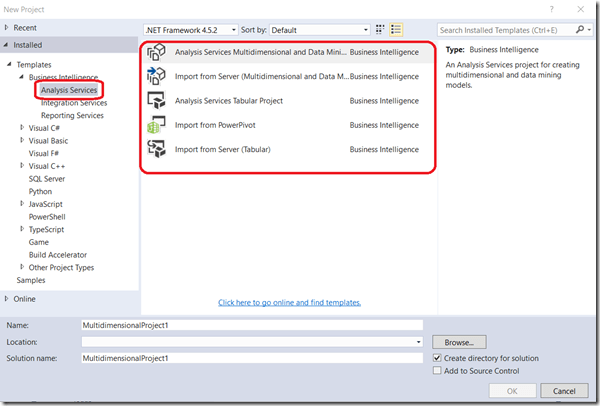The image size is (600, 406).
Task: Click the Browse button
Action: [459, 341]
